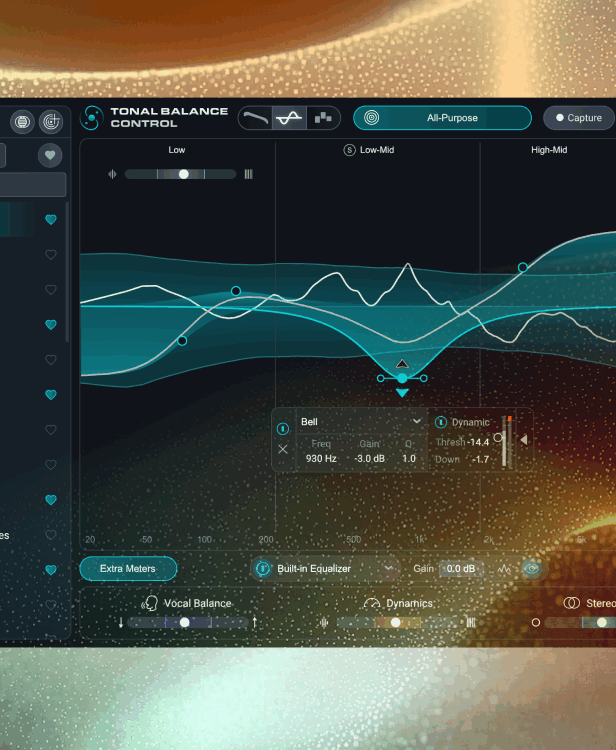Remove the Bell band with the X icon
The image size is (616, 750).
(283, 449)
